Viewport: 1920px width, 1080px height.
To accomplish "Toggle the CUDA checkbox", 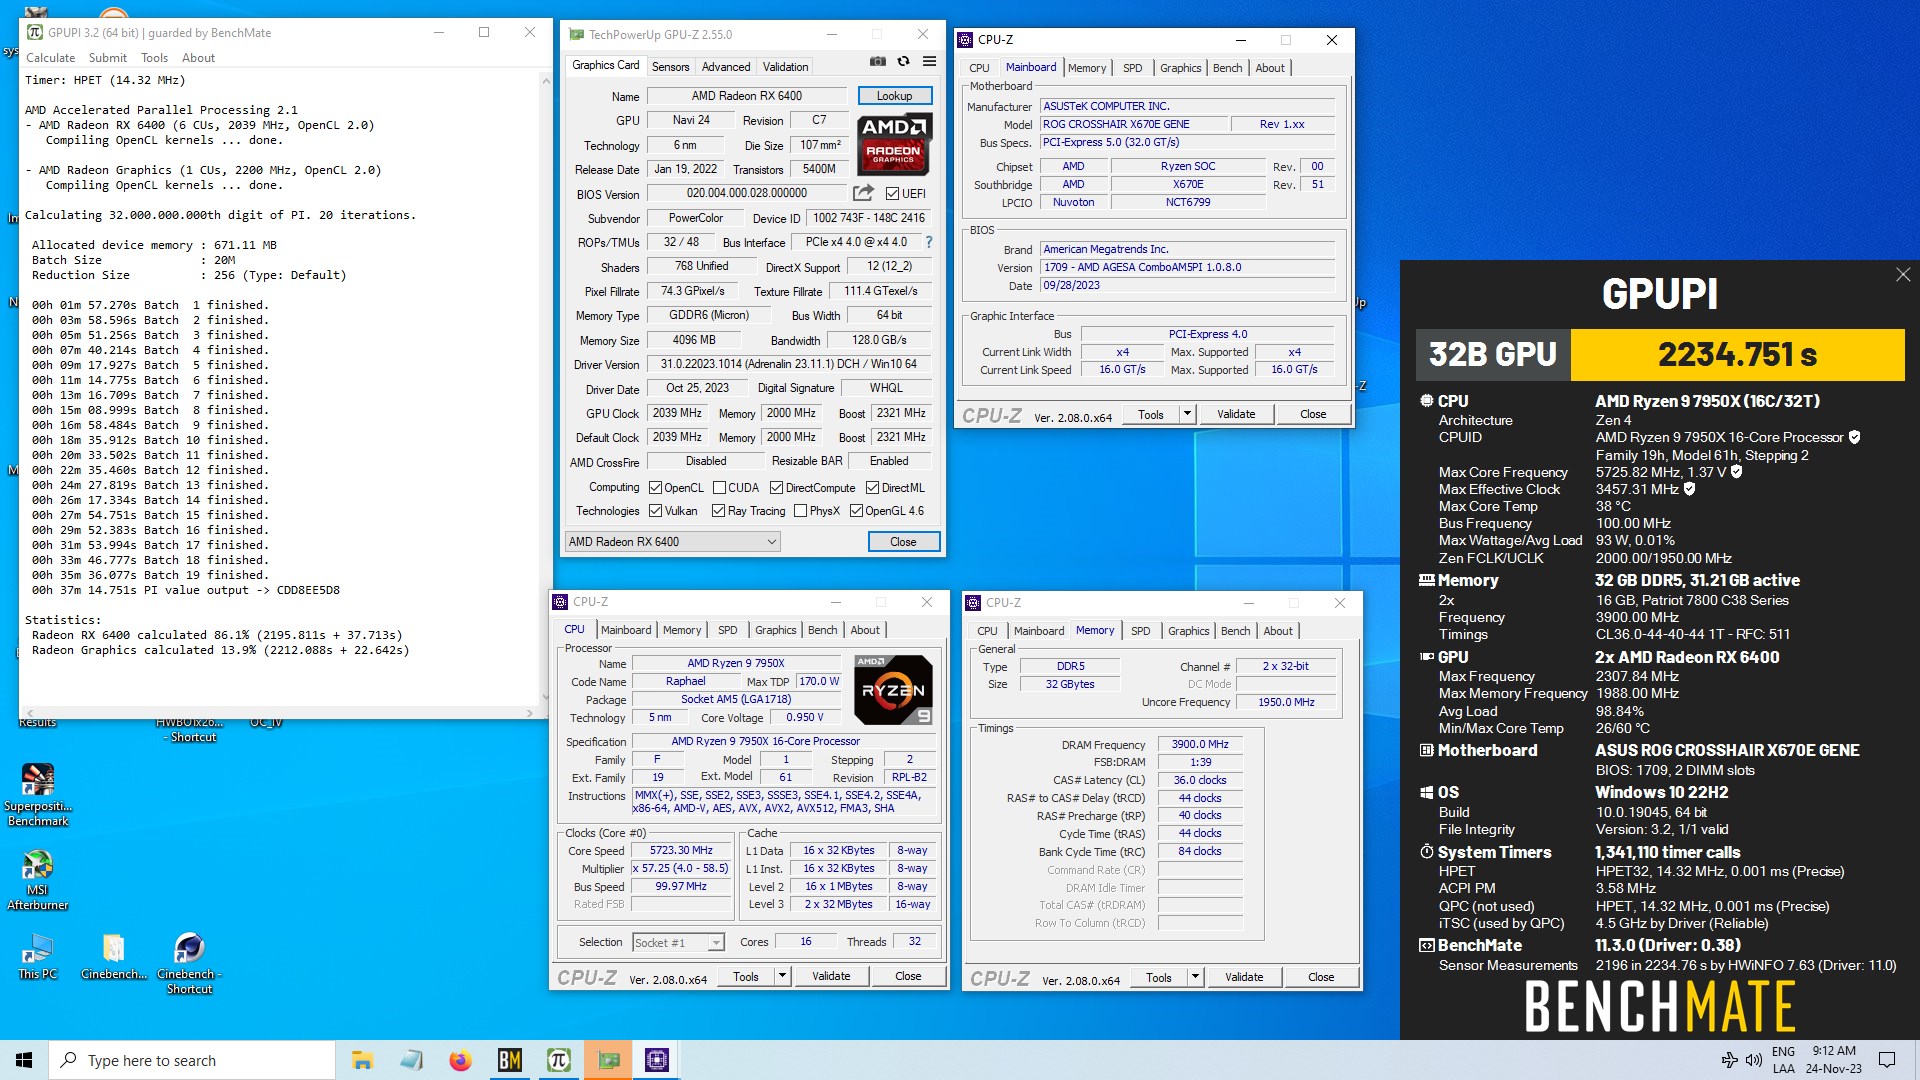I will click(x=719, y=488).
